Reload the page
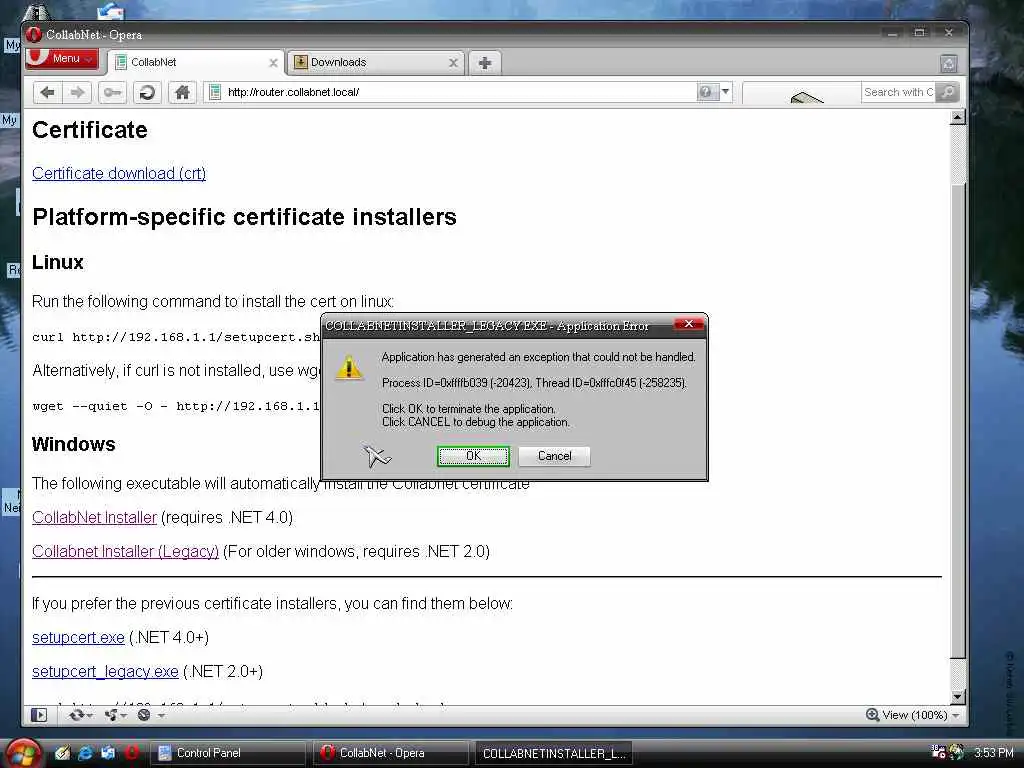Screen dimensions: 1024x768 click(x=148, y=93)
